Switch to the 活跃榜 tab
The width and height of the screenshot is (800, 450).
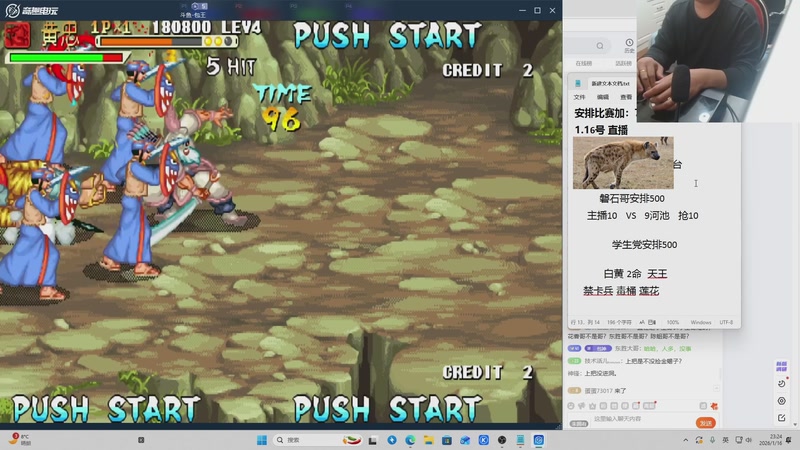[x=623, y=63]
